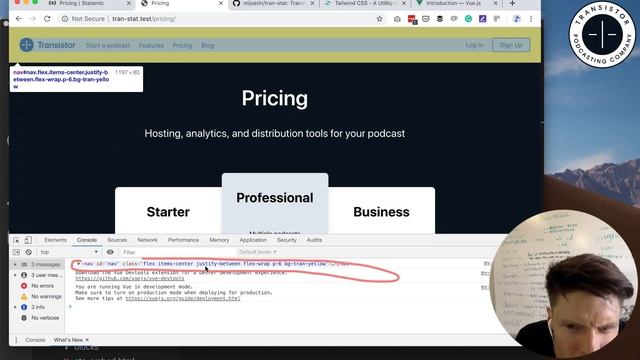640x360 pixels.
Task: Select the Console DevTools tab
Action: point(87,240)
